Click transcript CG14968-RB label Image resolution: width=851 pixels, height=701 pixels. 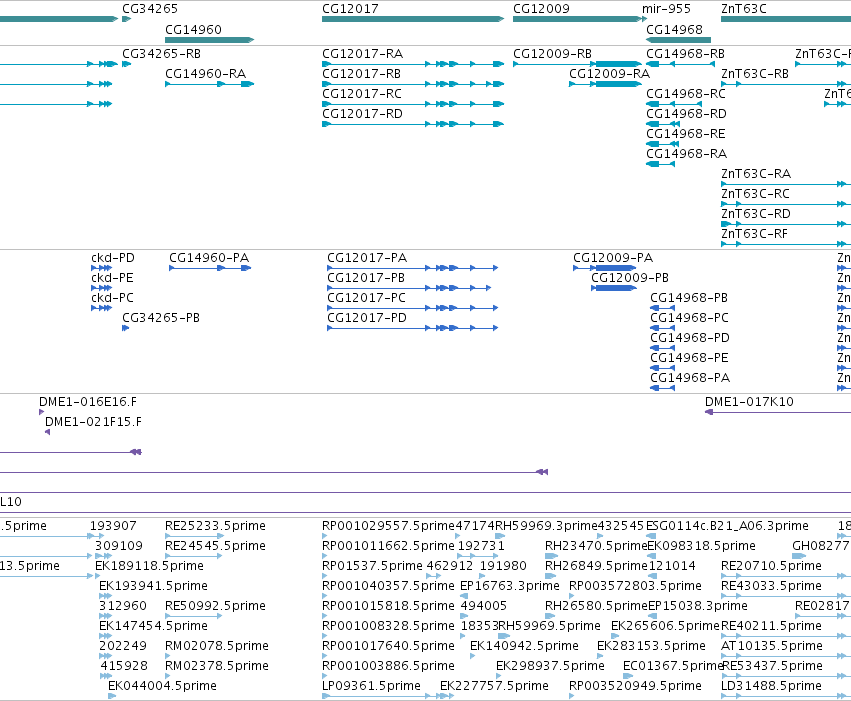(x=685, y=54)
